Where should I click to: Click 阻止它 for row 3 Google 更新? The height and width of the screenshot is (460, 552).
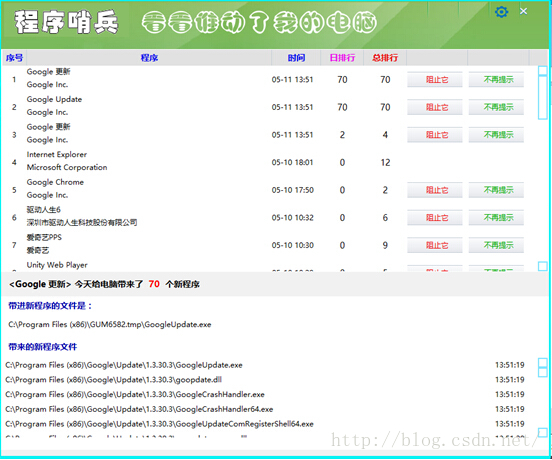pyautogui.click(x=435, y=135)
